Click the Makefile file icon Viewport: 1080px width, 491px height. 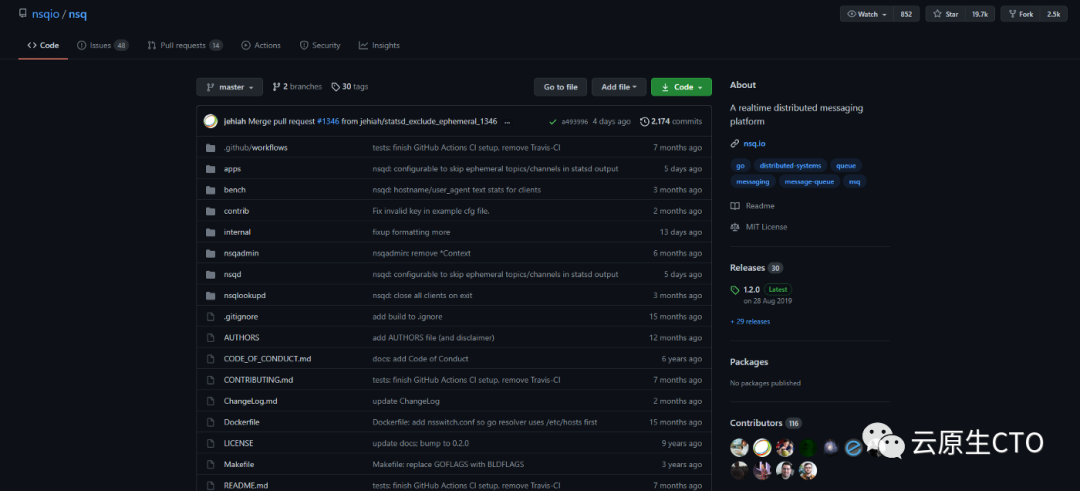(x=211, y=464)
